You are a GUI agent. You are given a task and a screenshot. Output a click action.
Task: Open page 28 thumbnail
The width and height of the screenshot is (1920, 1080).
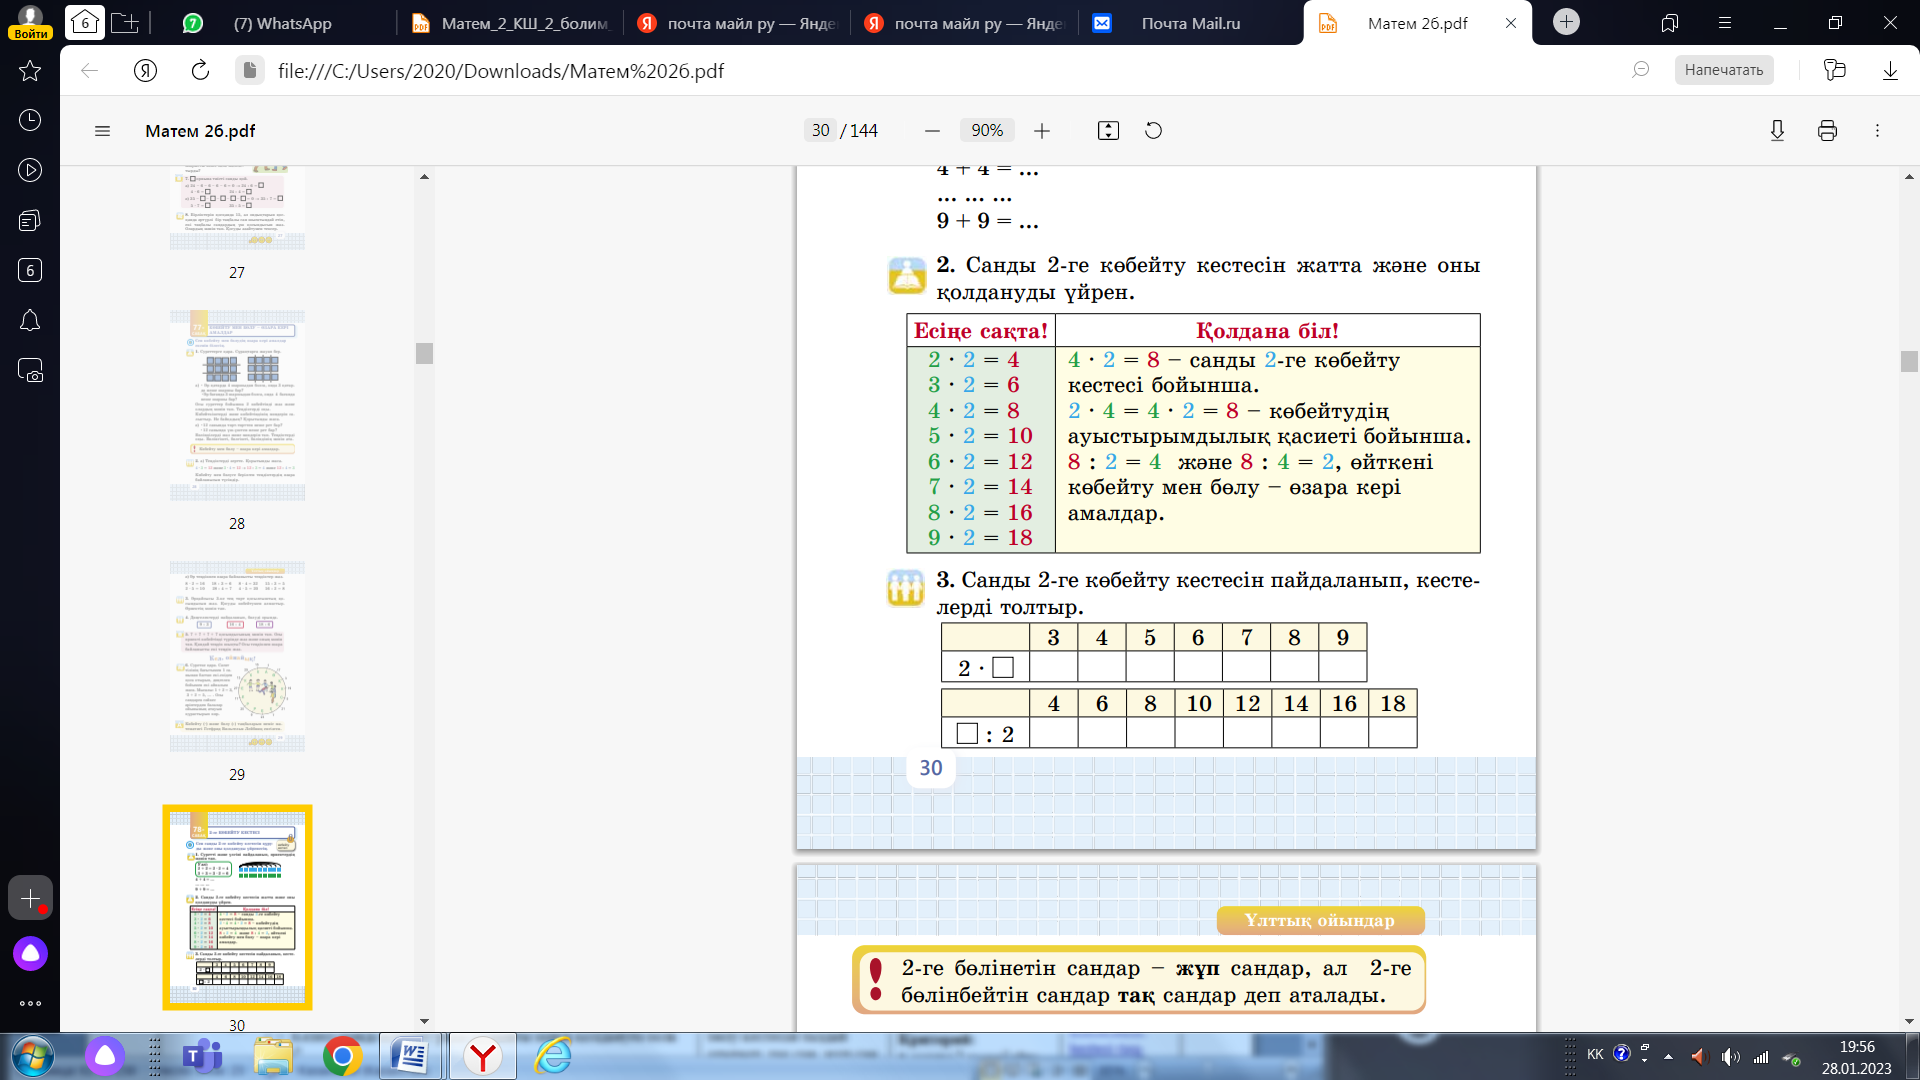click(x=237, y=406)
